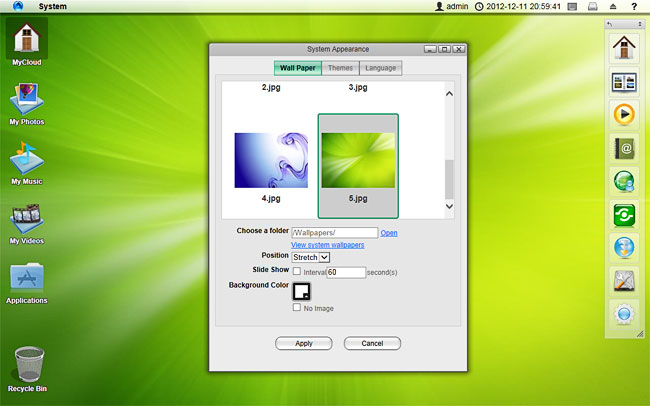Select the 4.jpg wallpaper thumbnail
This screenshot has width=650, height=406.
coord(271,160)
